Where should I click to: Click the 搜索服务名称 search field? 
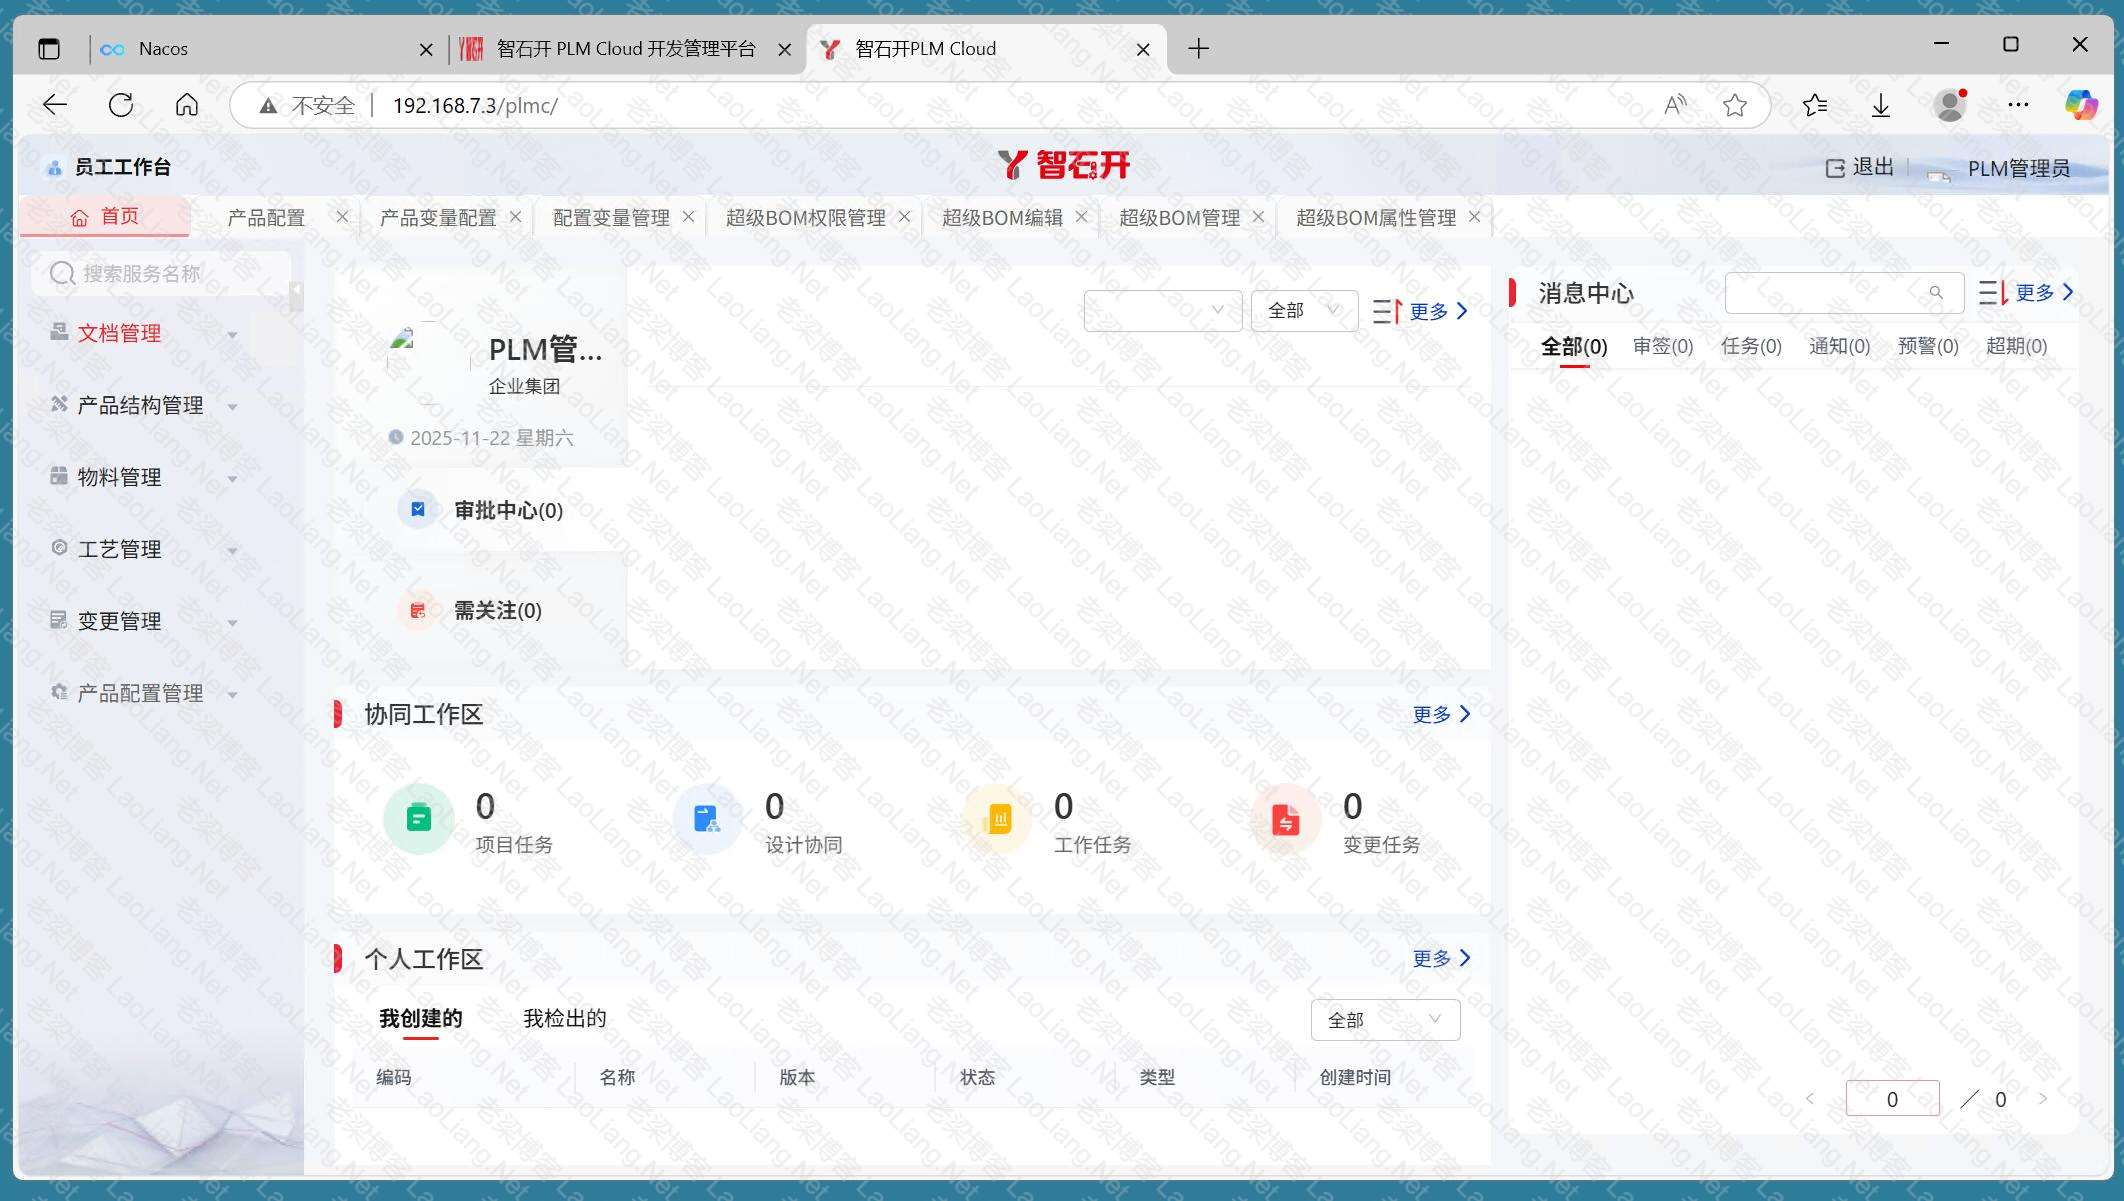click(x=160, y=274)
